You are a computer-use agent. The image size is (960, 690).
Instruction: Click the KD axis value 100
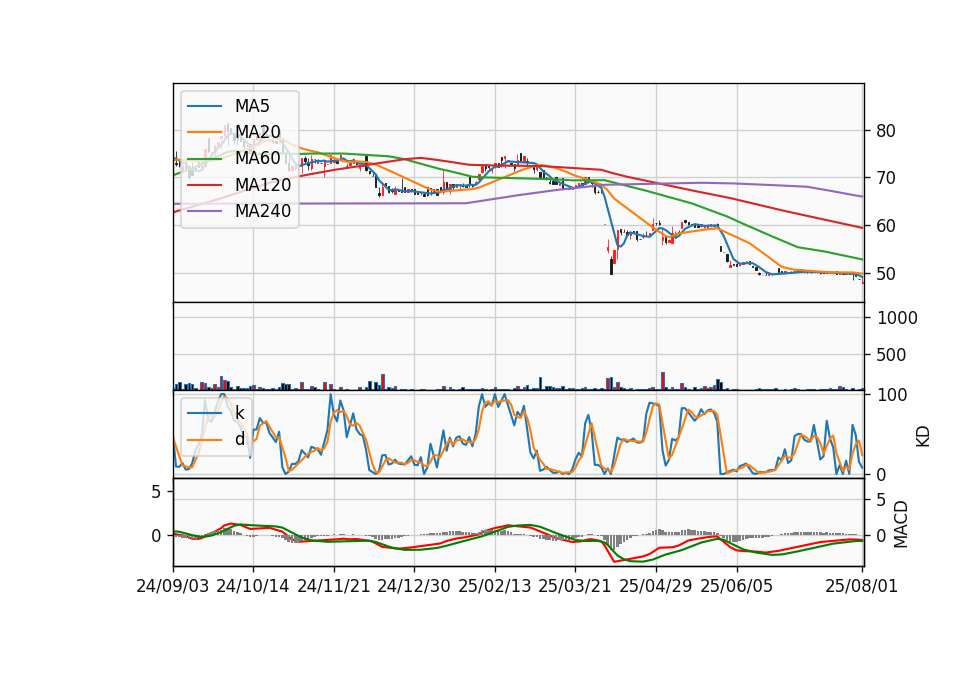pyautogui.click(x=892, y=395)
